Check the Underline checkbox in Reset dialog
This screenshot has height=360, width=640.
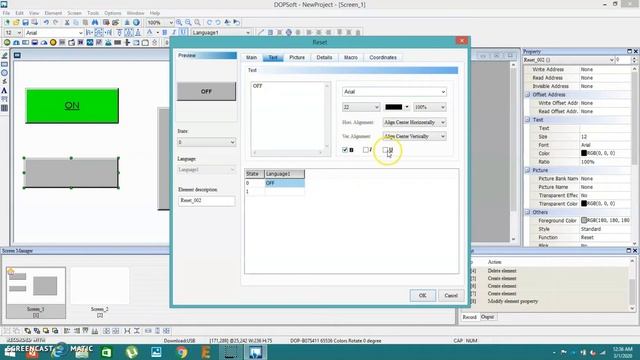[385, 150]
